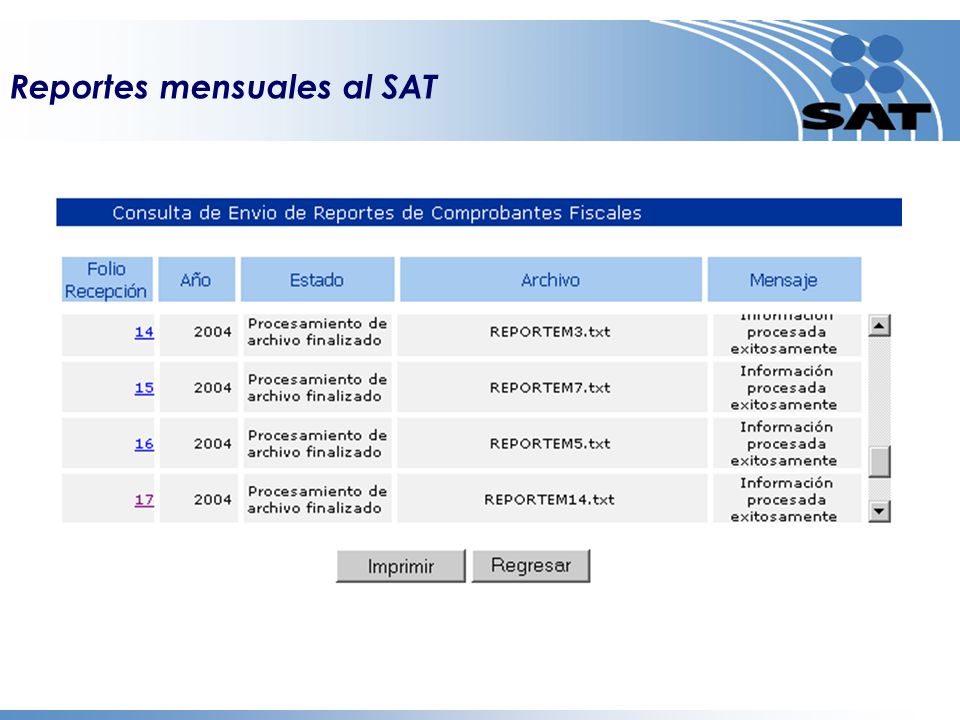The width and height of the screenshot is (960, 720).
Task: Open folio 14 receipt link
Action: [x=144, y=332]
